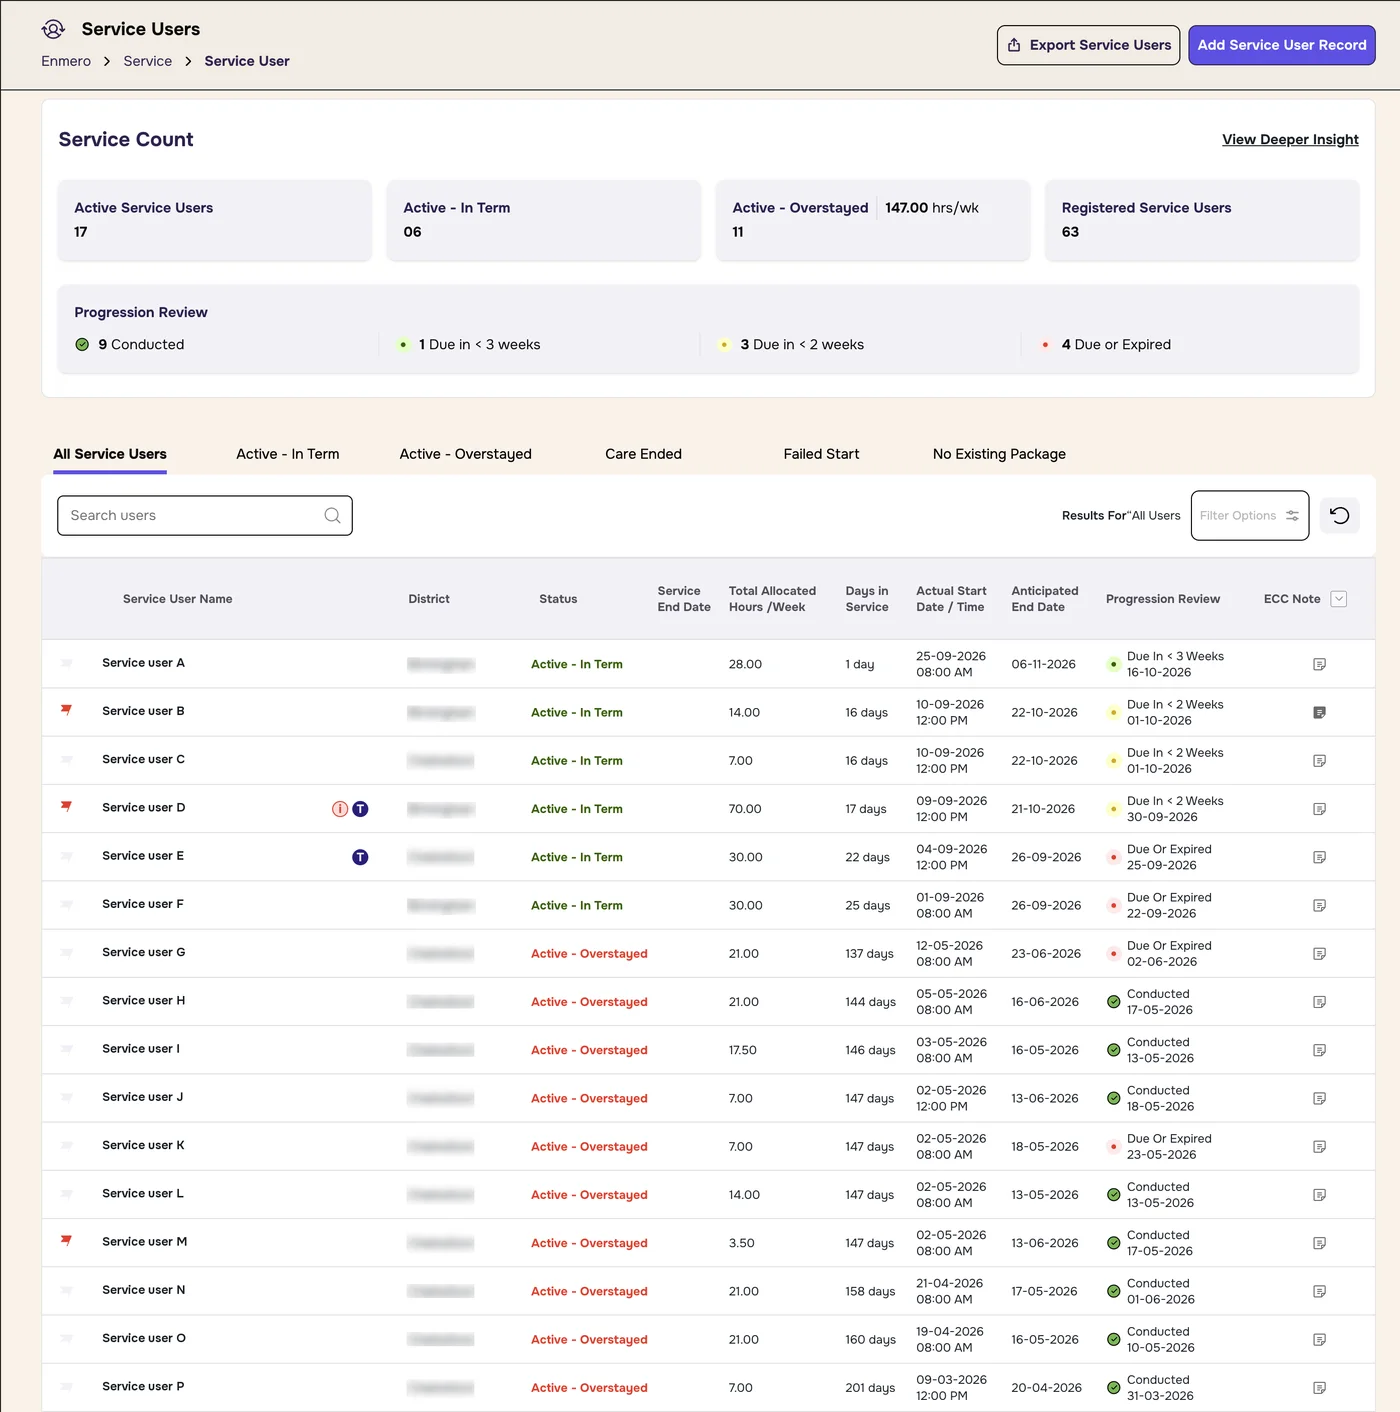Click the 9 Conducted progression review item
The image size is (1400, 1412).
(130, 345)
